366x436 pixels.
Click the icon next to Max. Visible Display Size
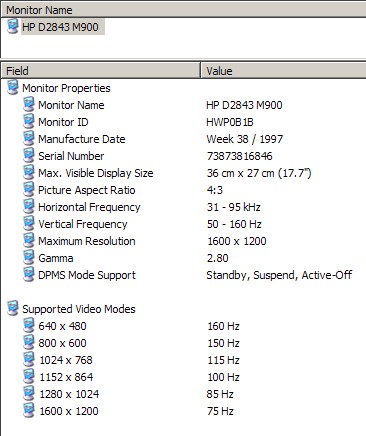(x=29, y=172)
